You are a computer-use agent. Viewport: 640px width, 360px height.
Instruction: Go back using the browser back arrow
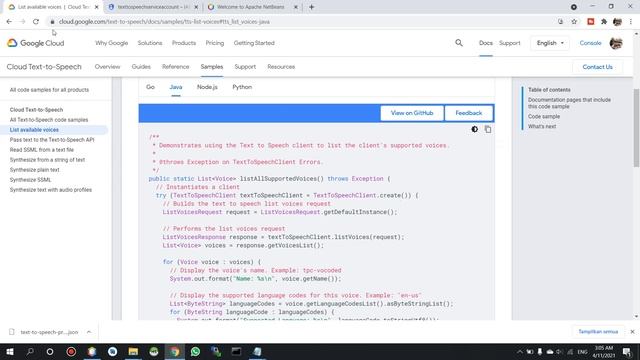coord(9,22)
